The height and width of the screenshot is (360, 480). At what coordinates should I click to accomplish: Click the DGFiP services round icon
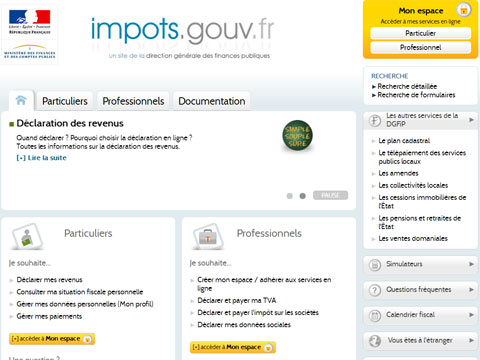tap(375, 120)
